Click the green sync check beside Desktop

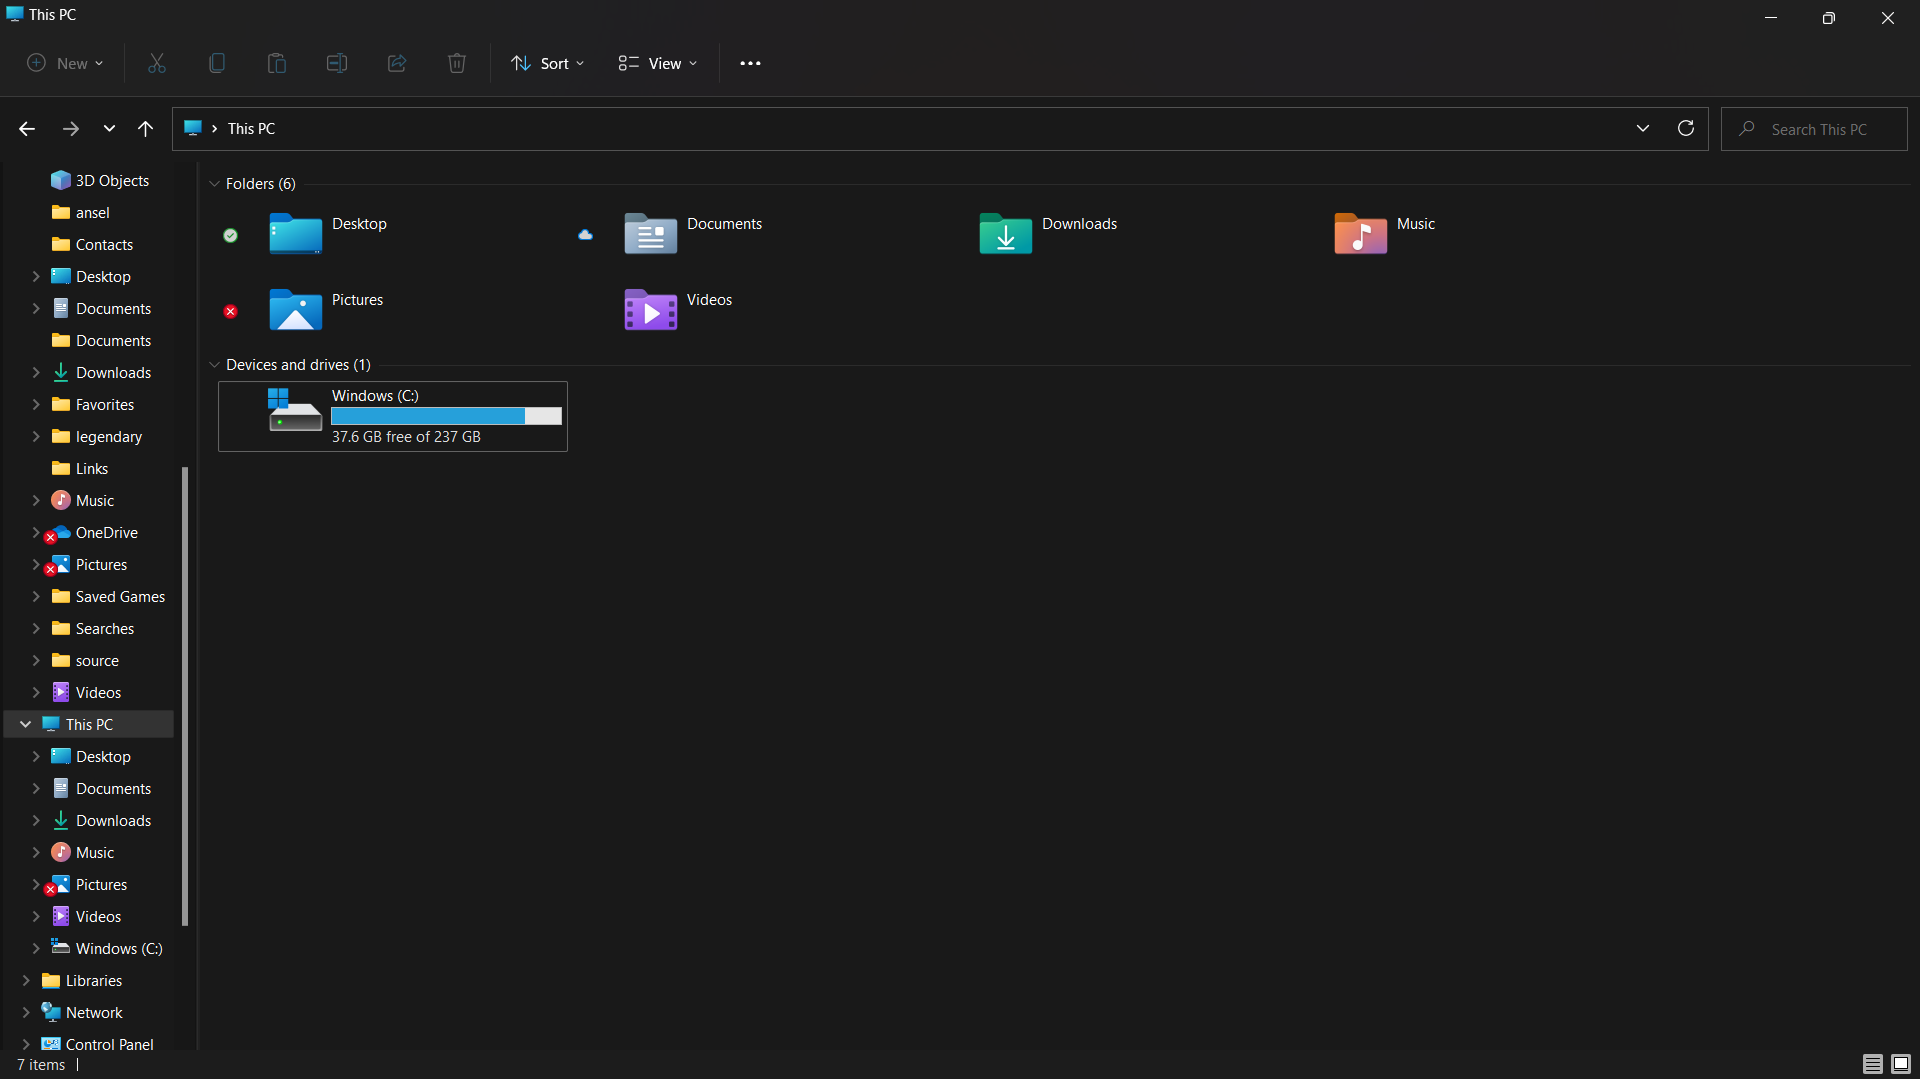click(x=230, y=235)
